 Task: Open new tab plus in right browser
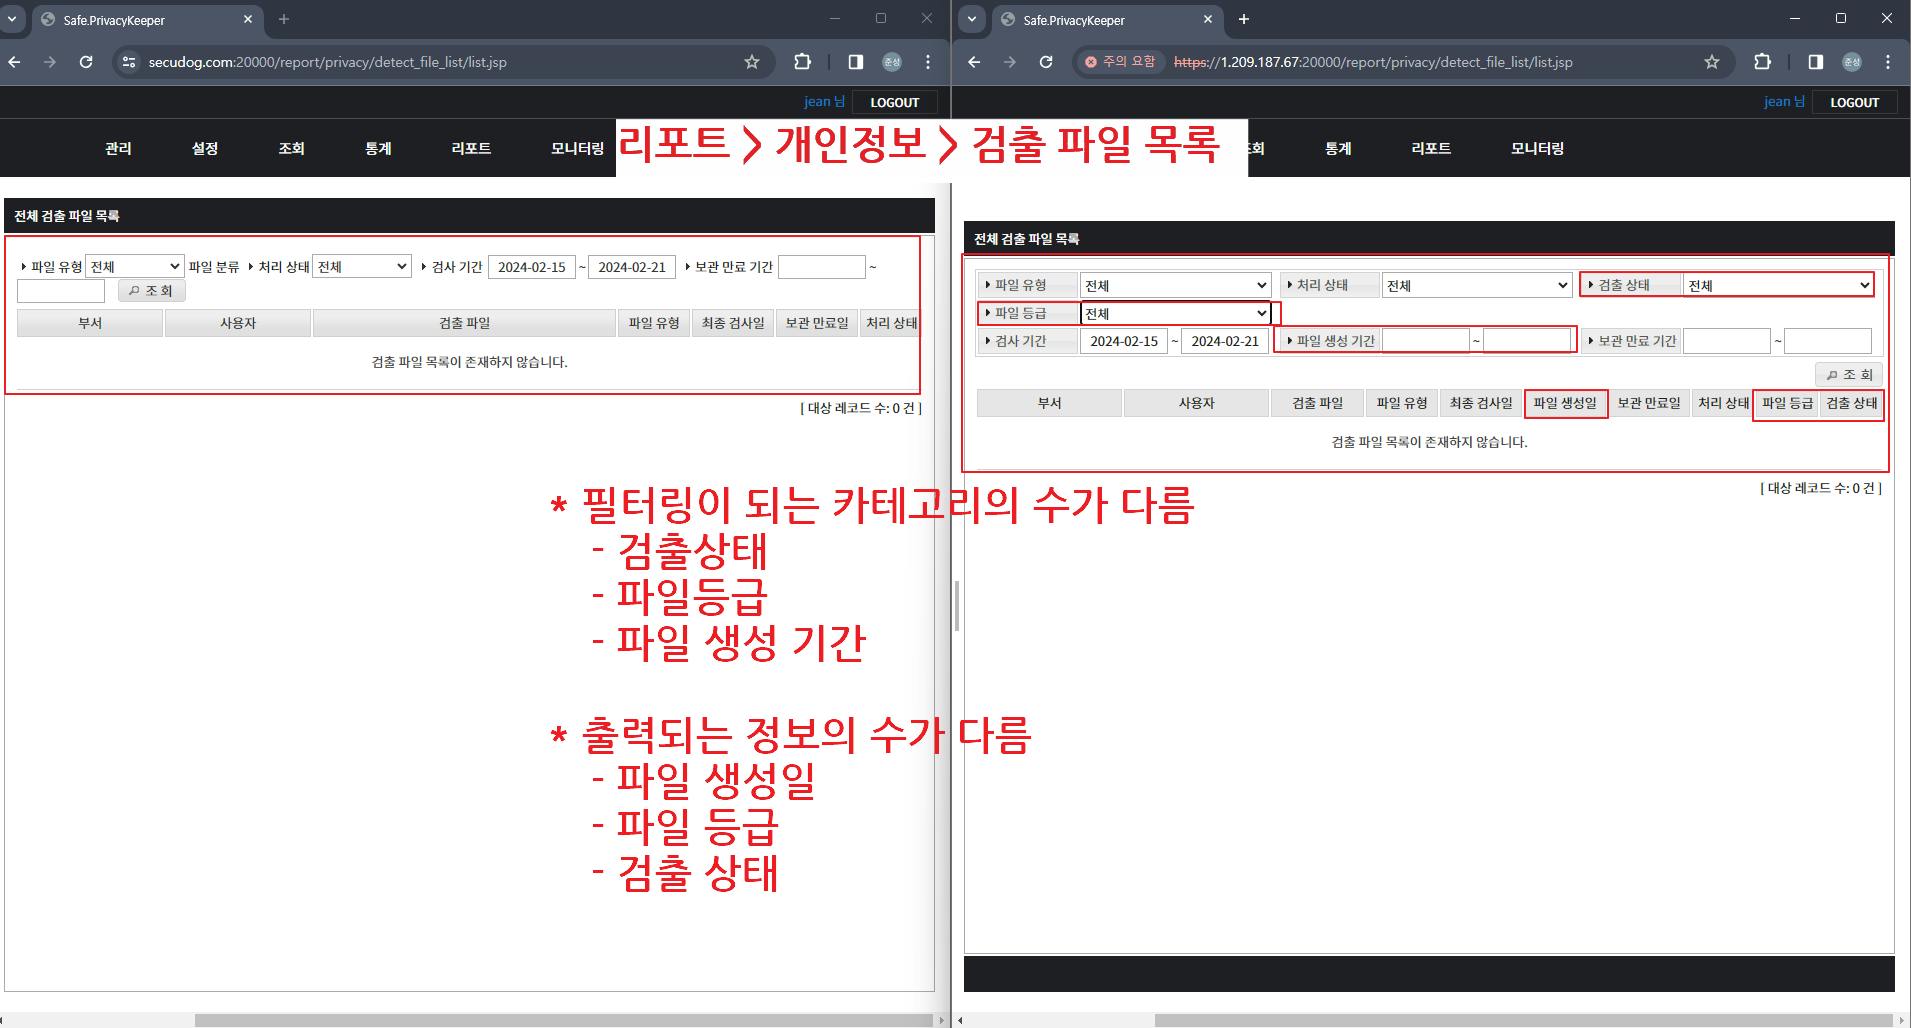1244,19
